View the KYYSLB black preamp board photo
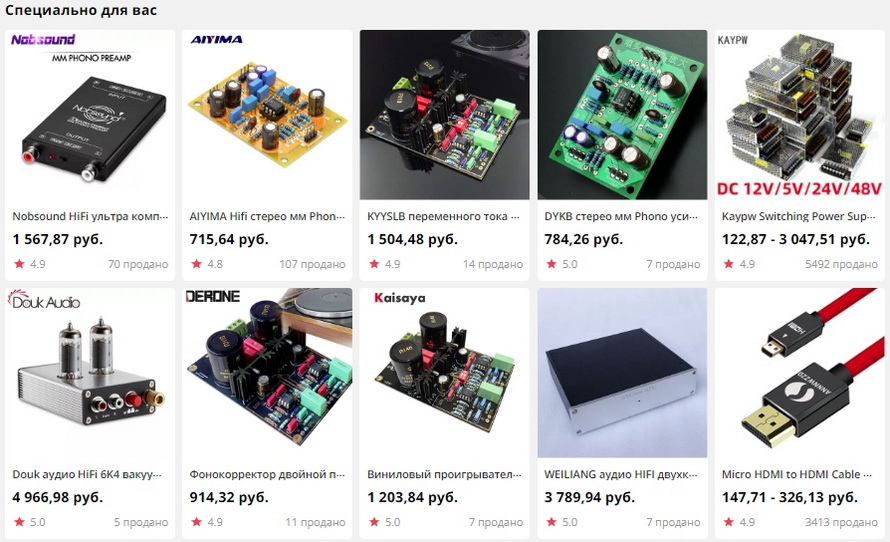Viewport: 890px width, 542px height. (444, 115)
